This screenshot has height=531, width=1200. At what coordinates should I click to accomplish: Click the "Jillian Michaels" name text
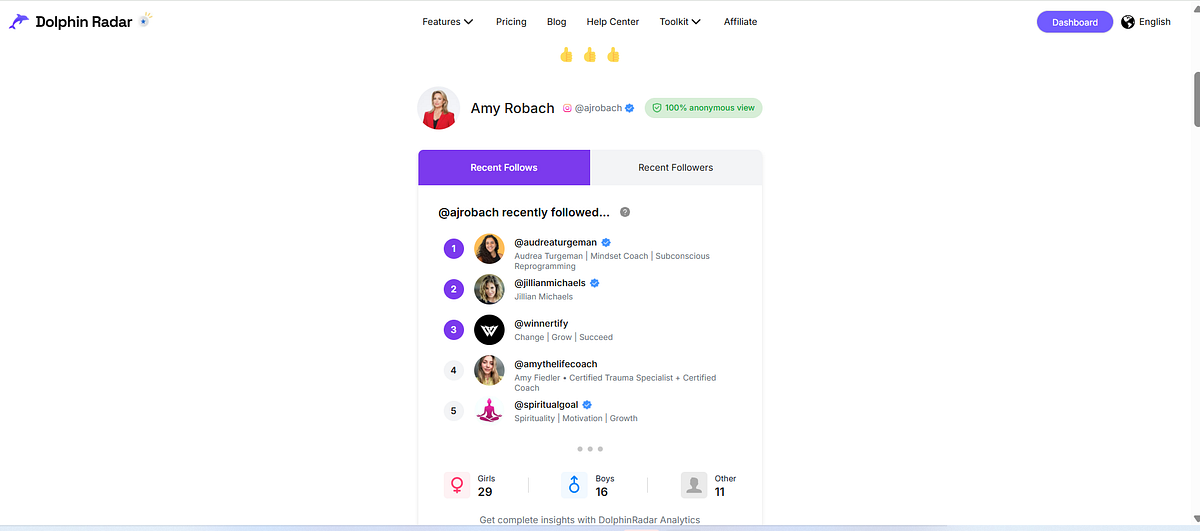(544, 297)
